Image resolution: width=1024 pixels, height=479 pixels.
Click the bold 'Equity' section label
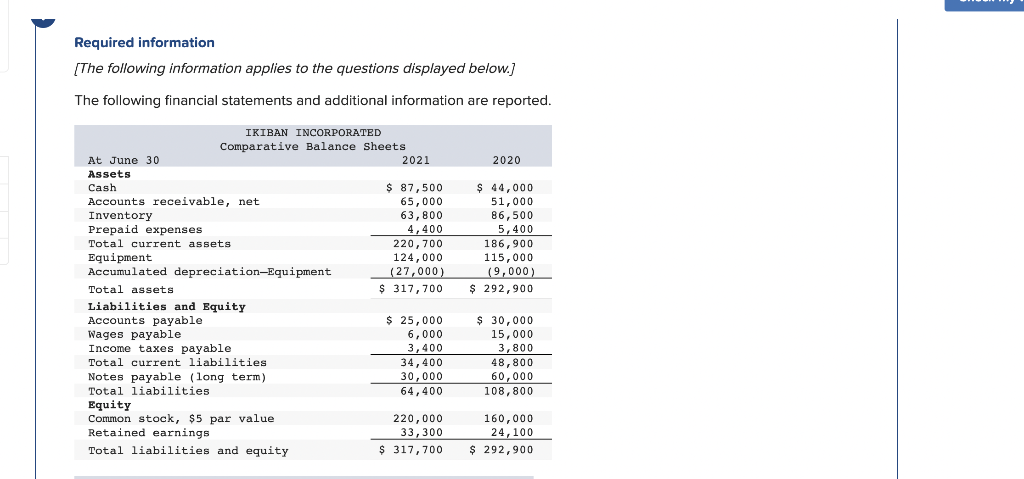pos(109,405)
